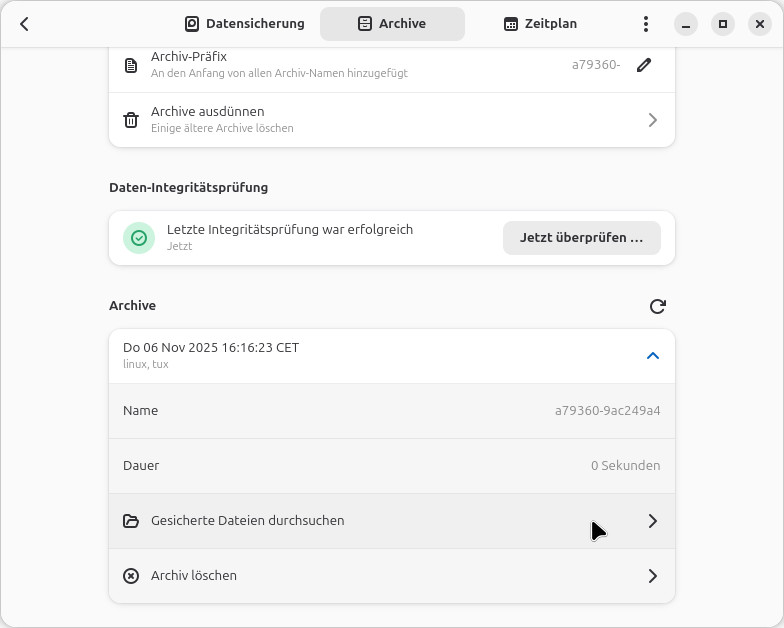
Task: Click chevron on Gesicherte Dateien durchsuchen row
Action: coord(653,521)
